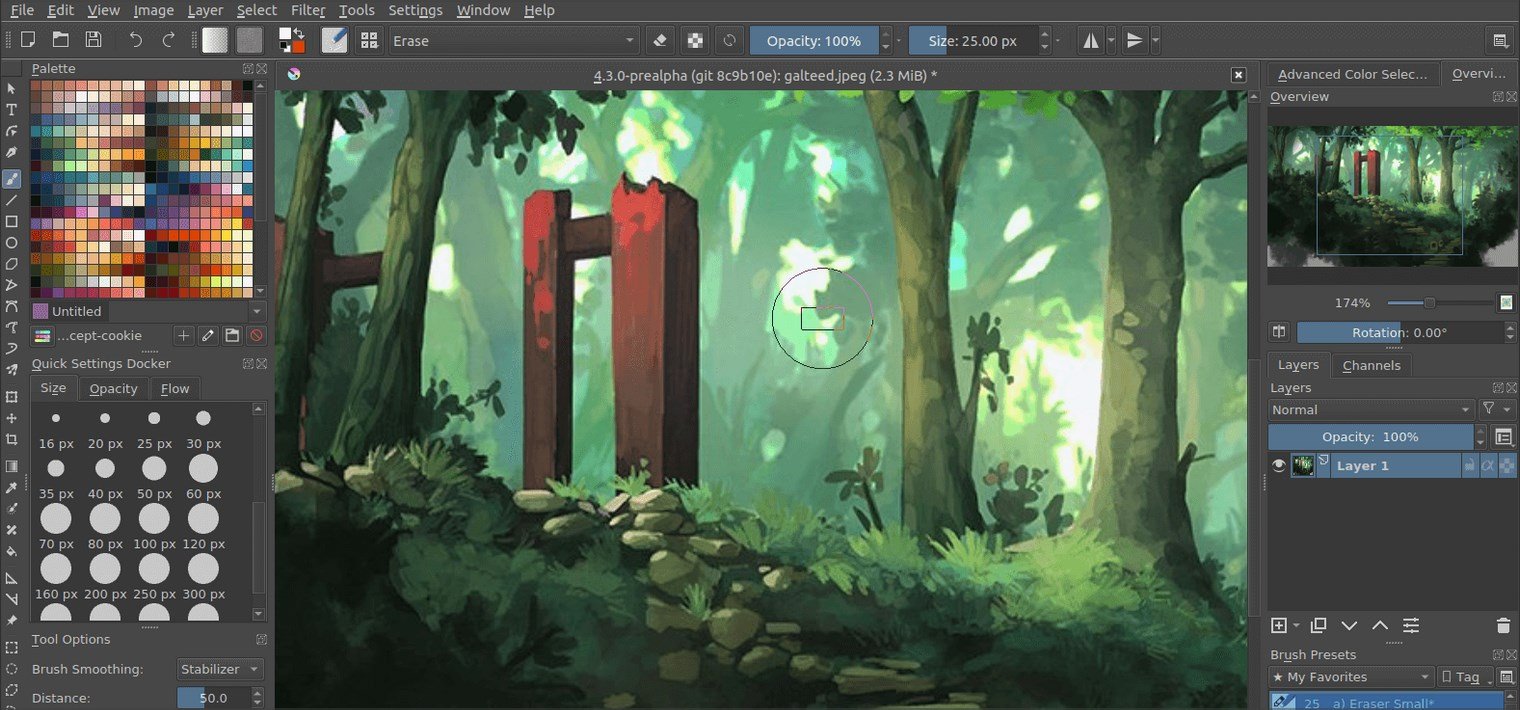Click the Distance 50.0 value field

tap(213, 698)
